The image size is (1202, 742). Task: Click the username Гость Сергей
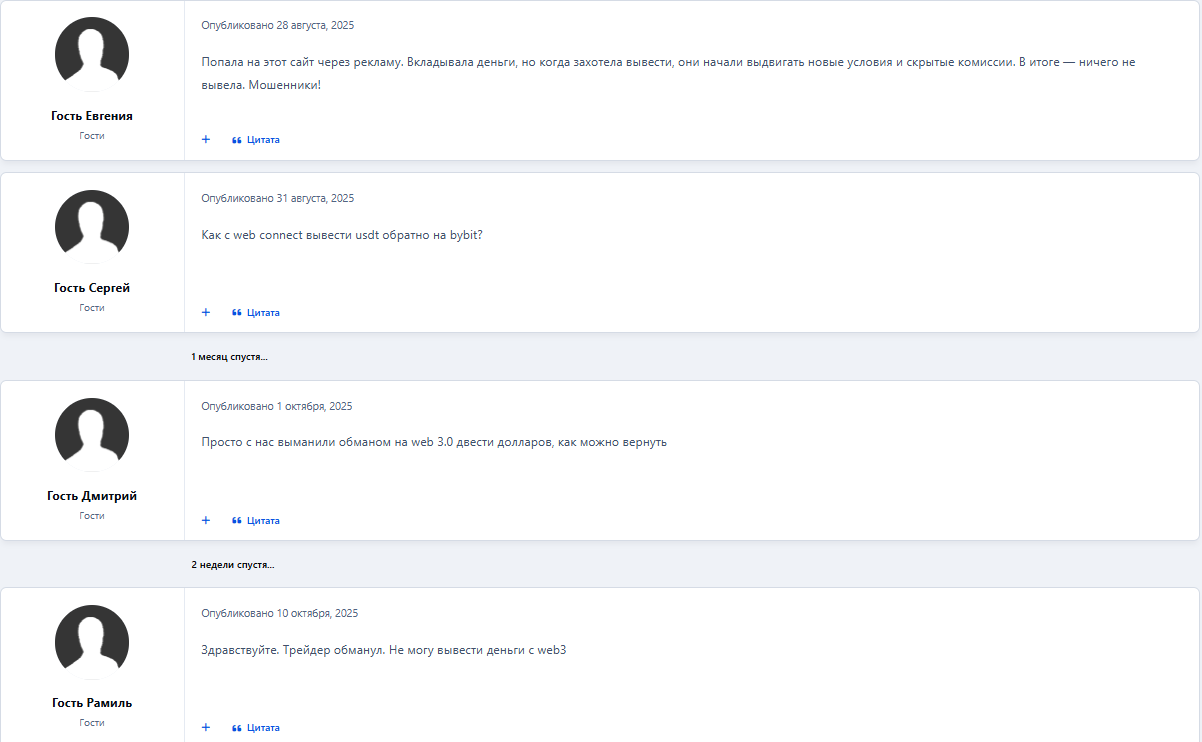[92, 288]
